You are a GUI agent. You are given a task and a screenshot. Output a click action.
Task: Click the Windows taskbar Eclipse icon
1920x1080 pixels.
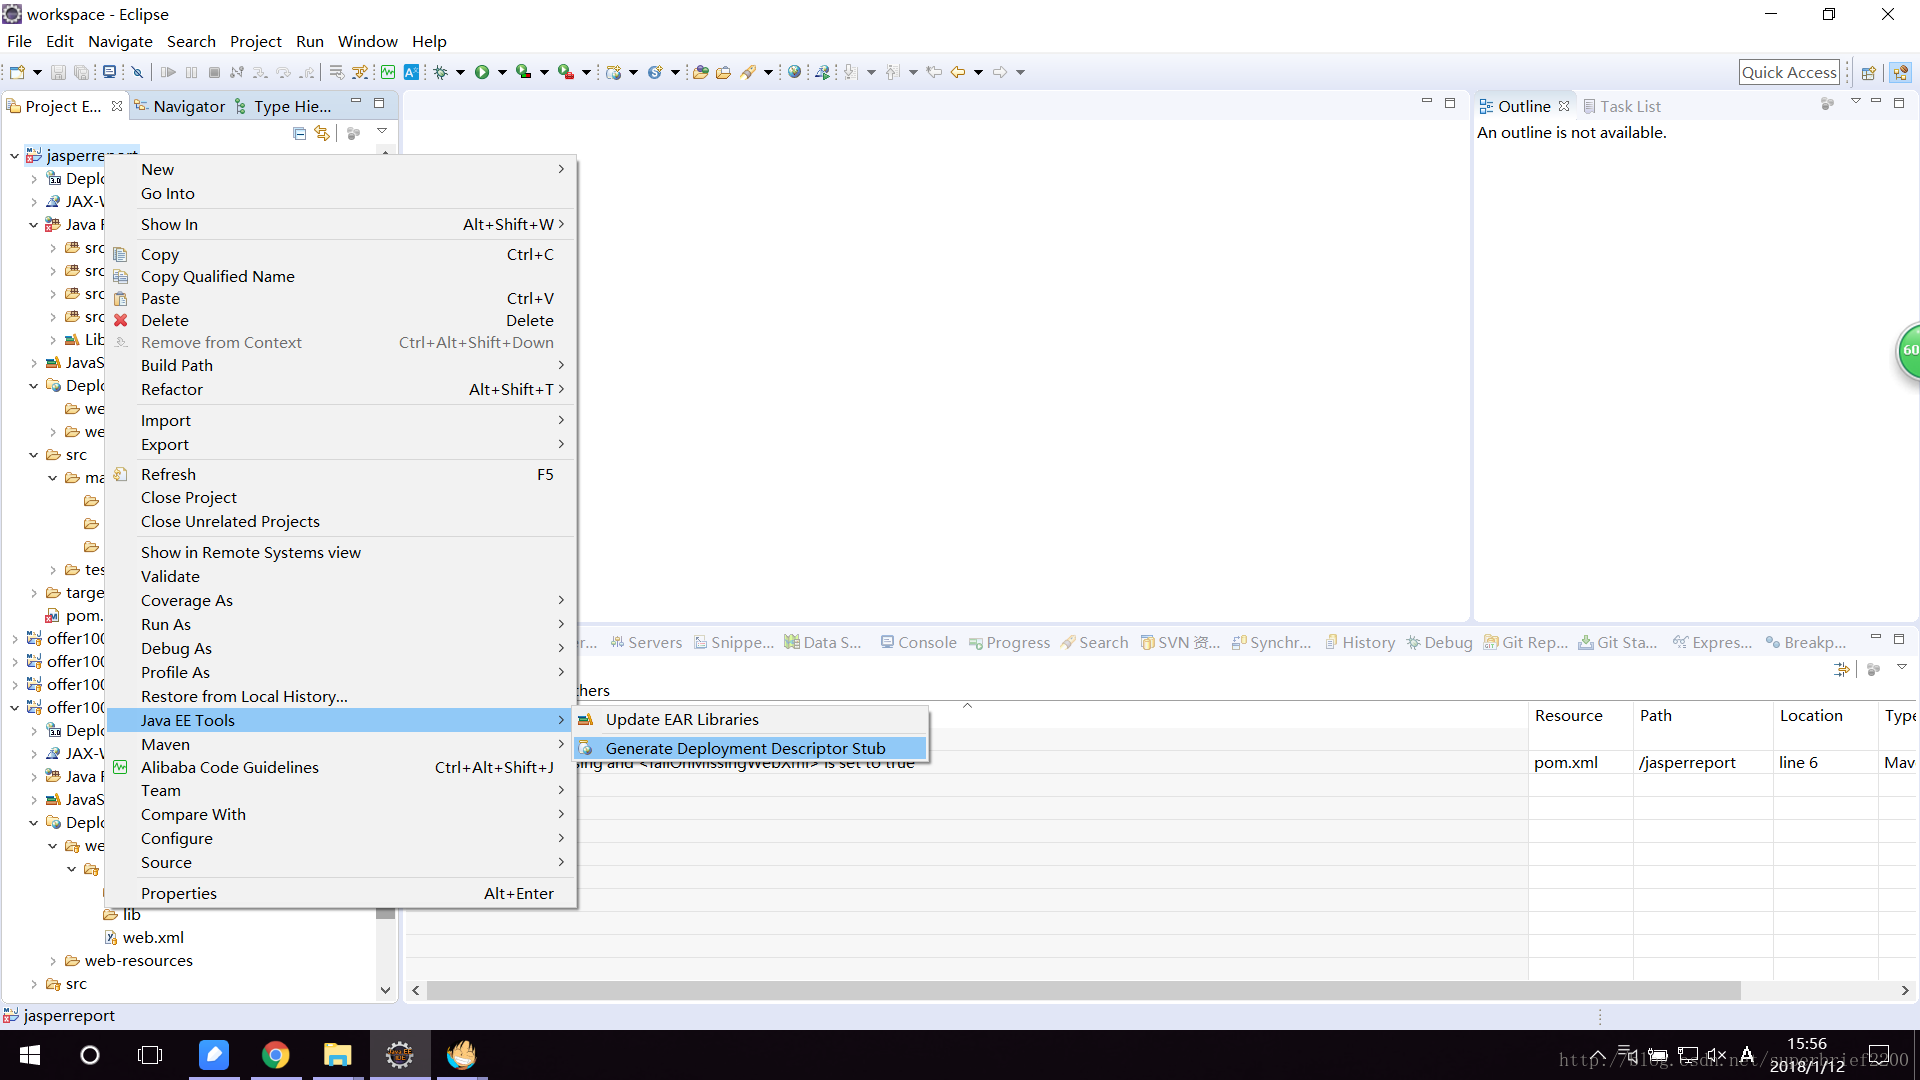click(400, 1054)
